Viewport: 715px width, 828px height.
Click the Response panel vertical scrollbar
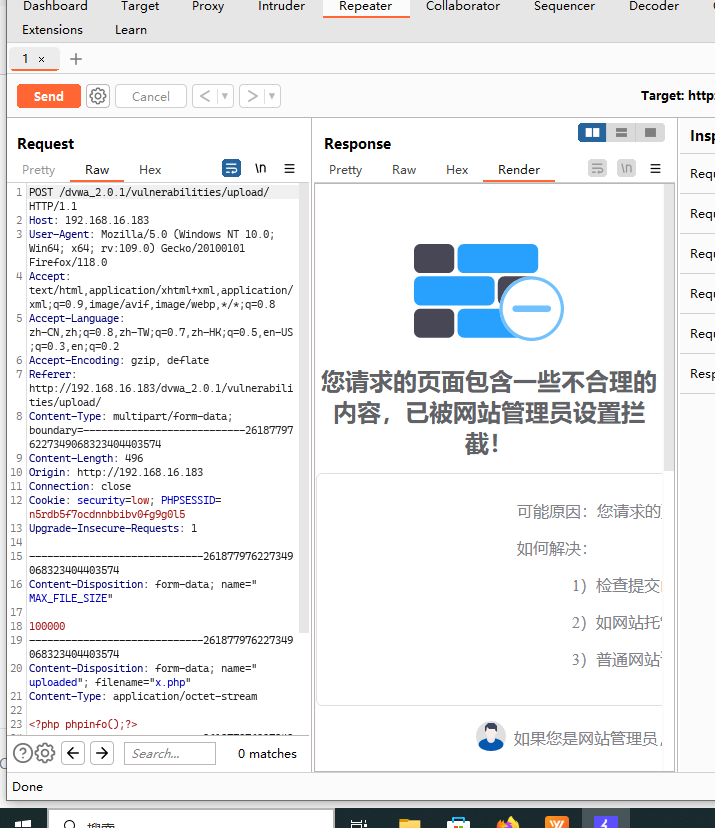pyautogui.click(x=669, y=327)
